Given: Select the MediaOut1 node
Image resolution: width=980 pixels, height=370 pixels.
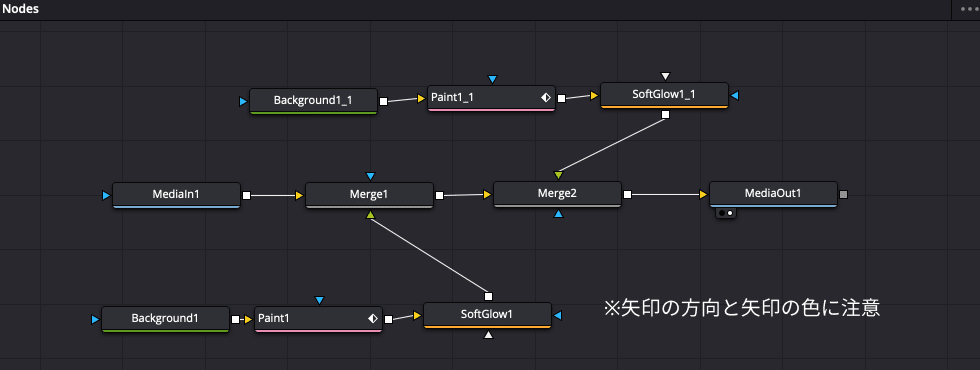Looking at the screenshot, I should point(773,194).
